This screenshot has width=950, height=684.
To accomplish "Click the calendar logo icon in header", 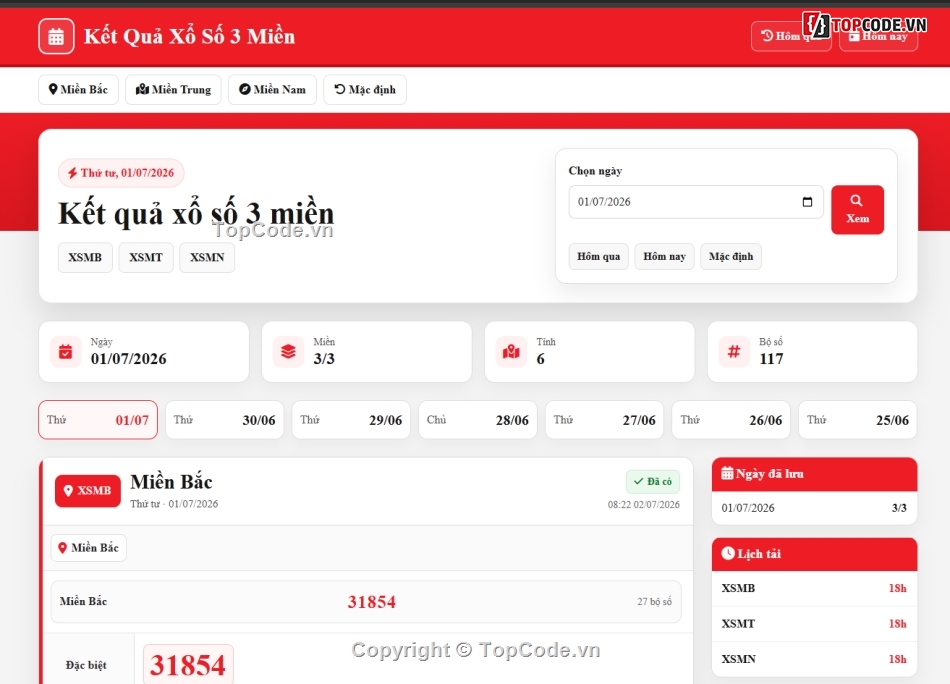I will 56,36.
